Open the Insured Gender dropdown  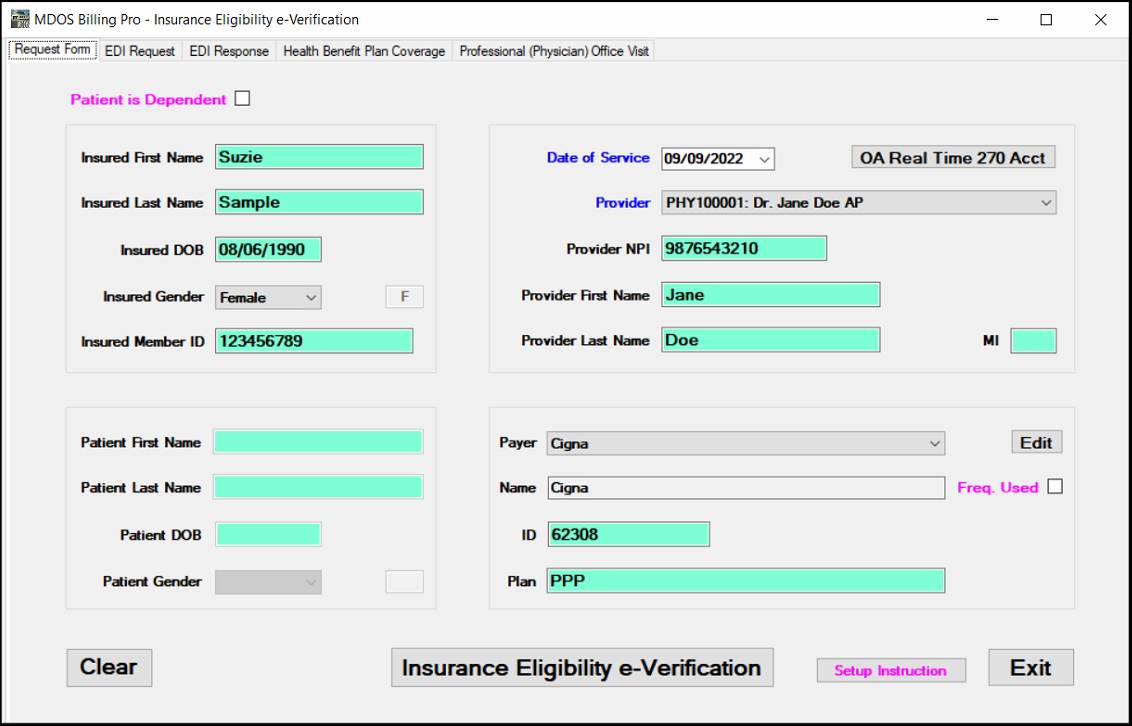pos(310,297)
